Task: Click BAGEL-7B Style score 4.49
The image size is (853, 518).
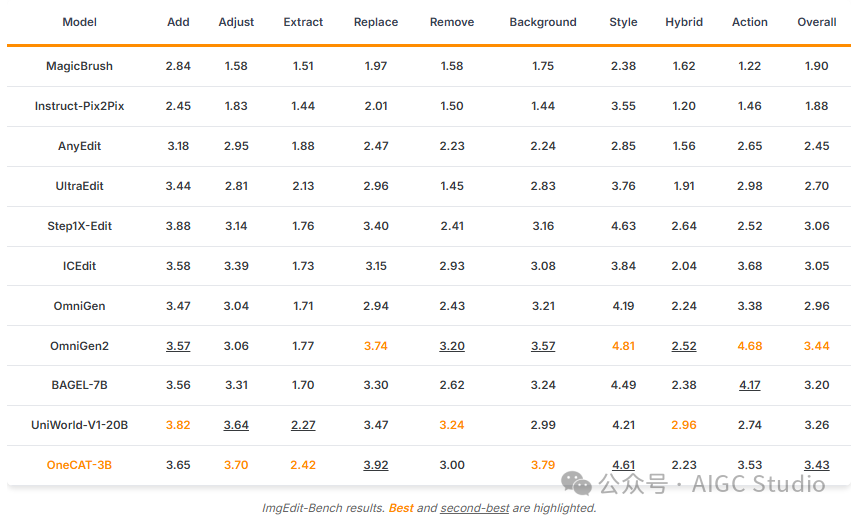Action: 623,385
